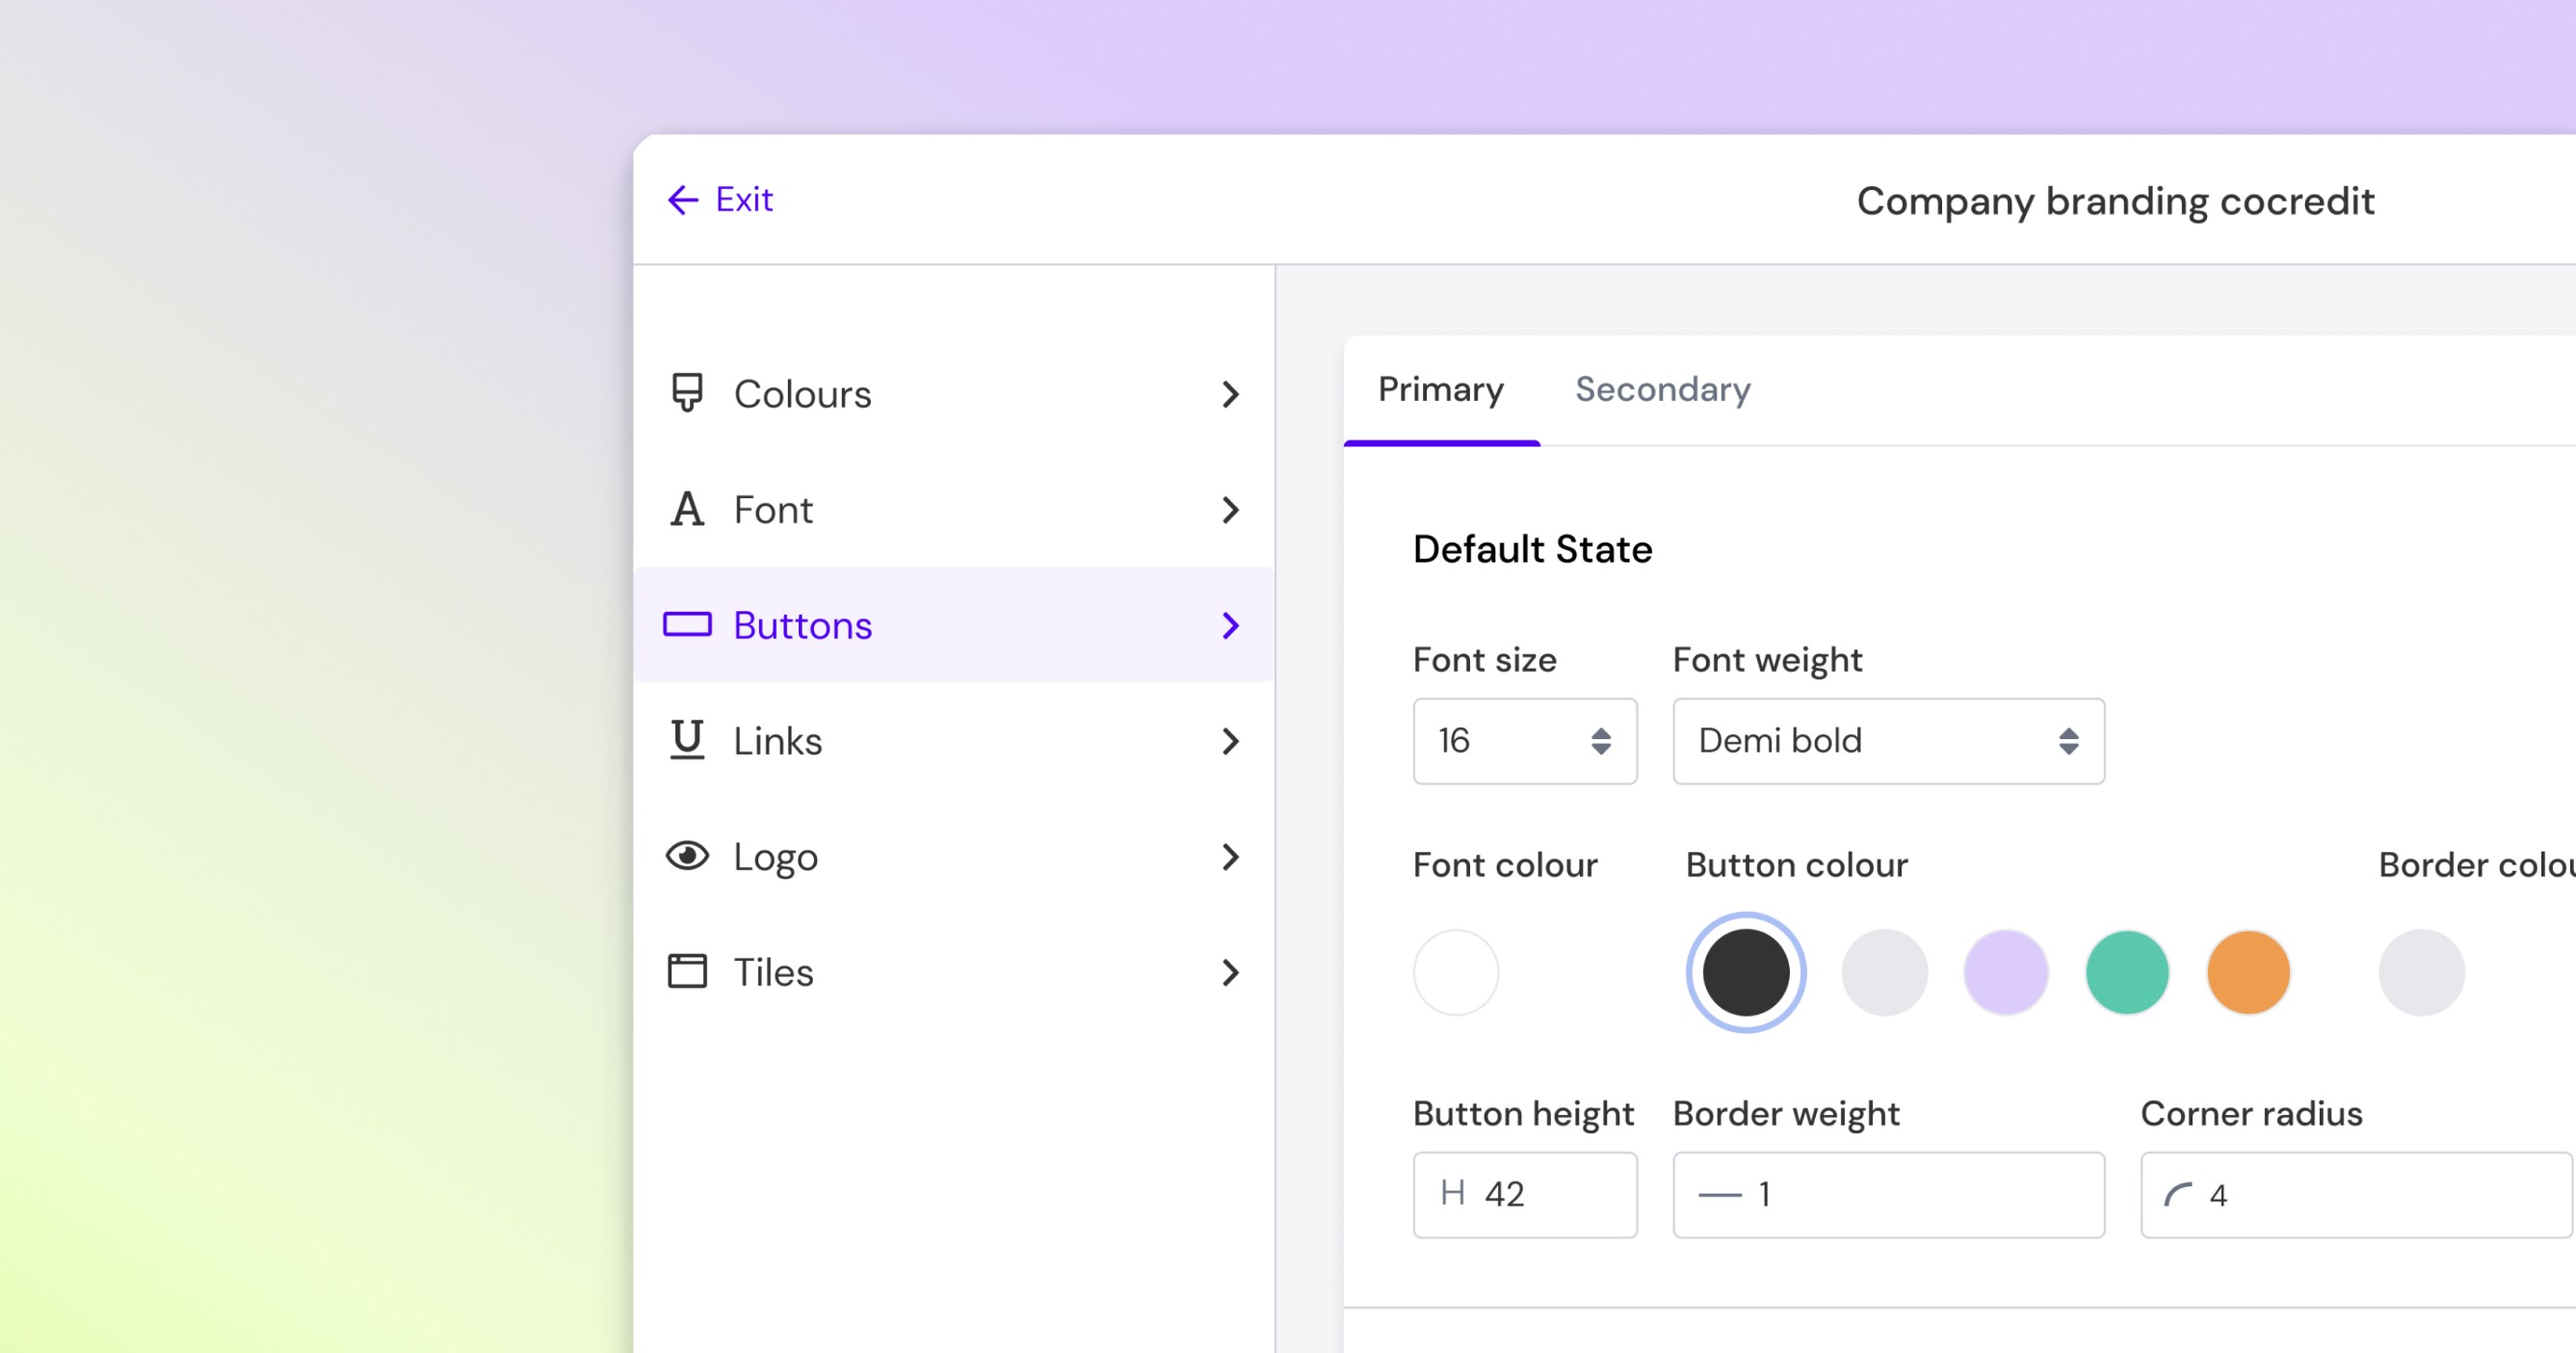Open the Font weight Demi bold dropdown
The height and width of the screenshot is (1353, 2576).
(x=1887, y=741)
